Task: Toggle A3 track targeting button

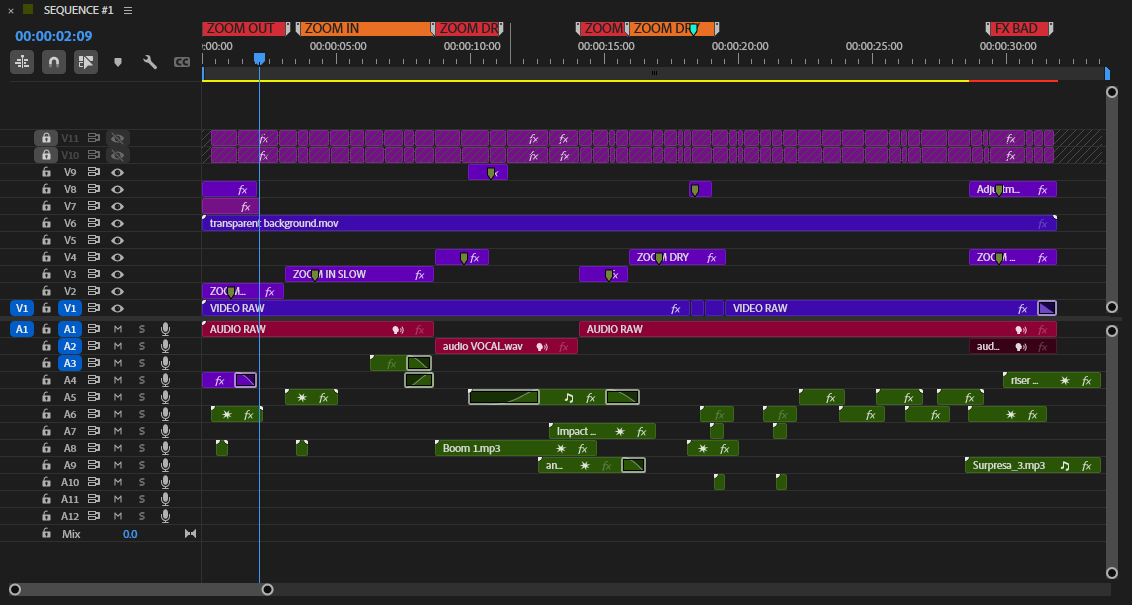Action: coord(69,363)
